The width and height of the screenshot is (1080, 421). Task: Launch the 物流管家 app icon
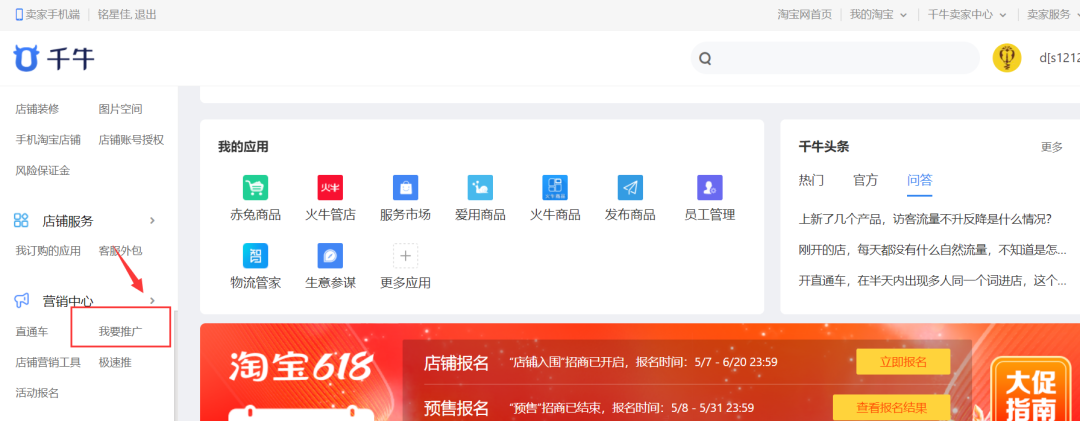point(255,256)
